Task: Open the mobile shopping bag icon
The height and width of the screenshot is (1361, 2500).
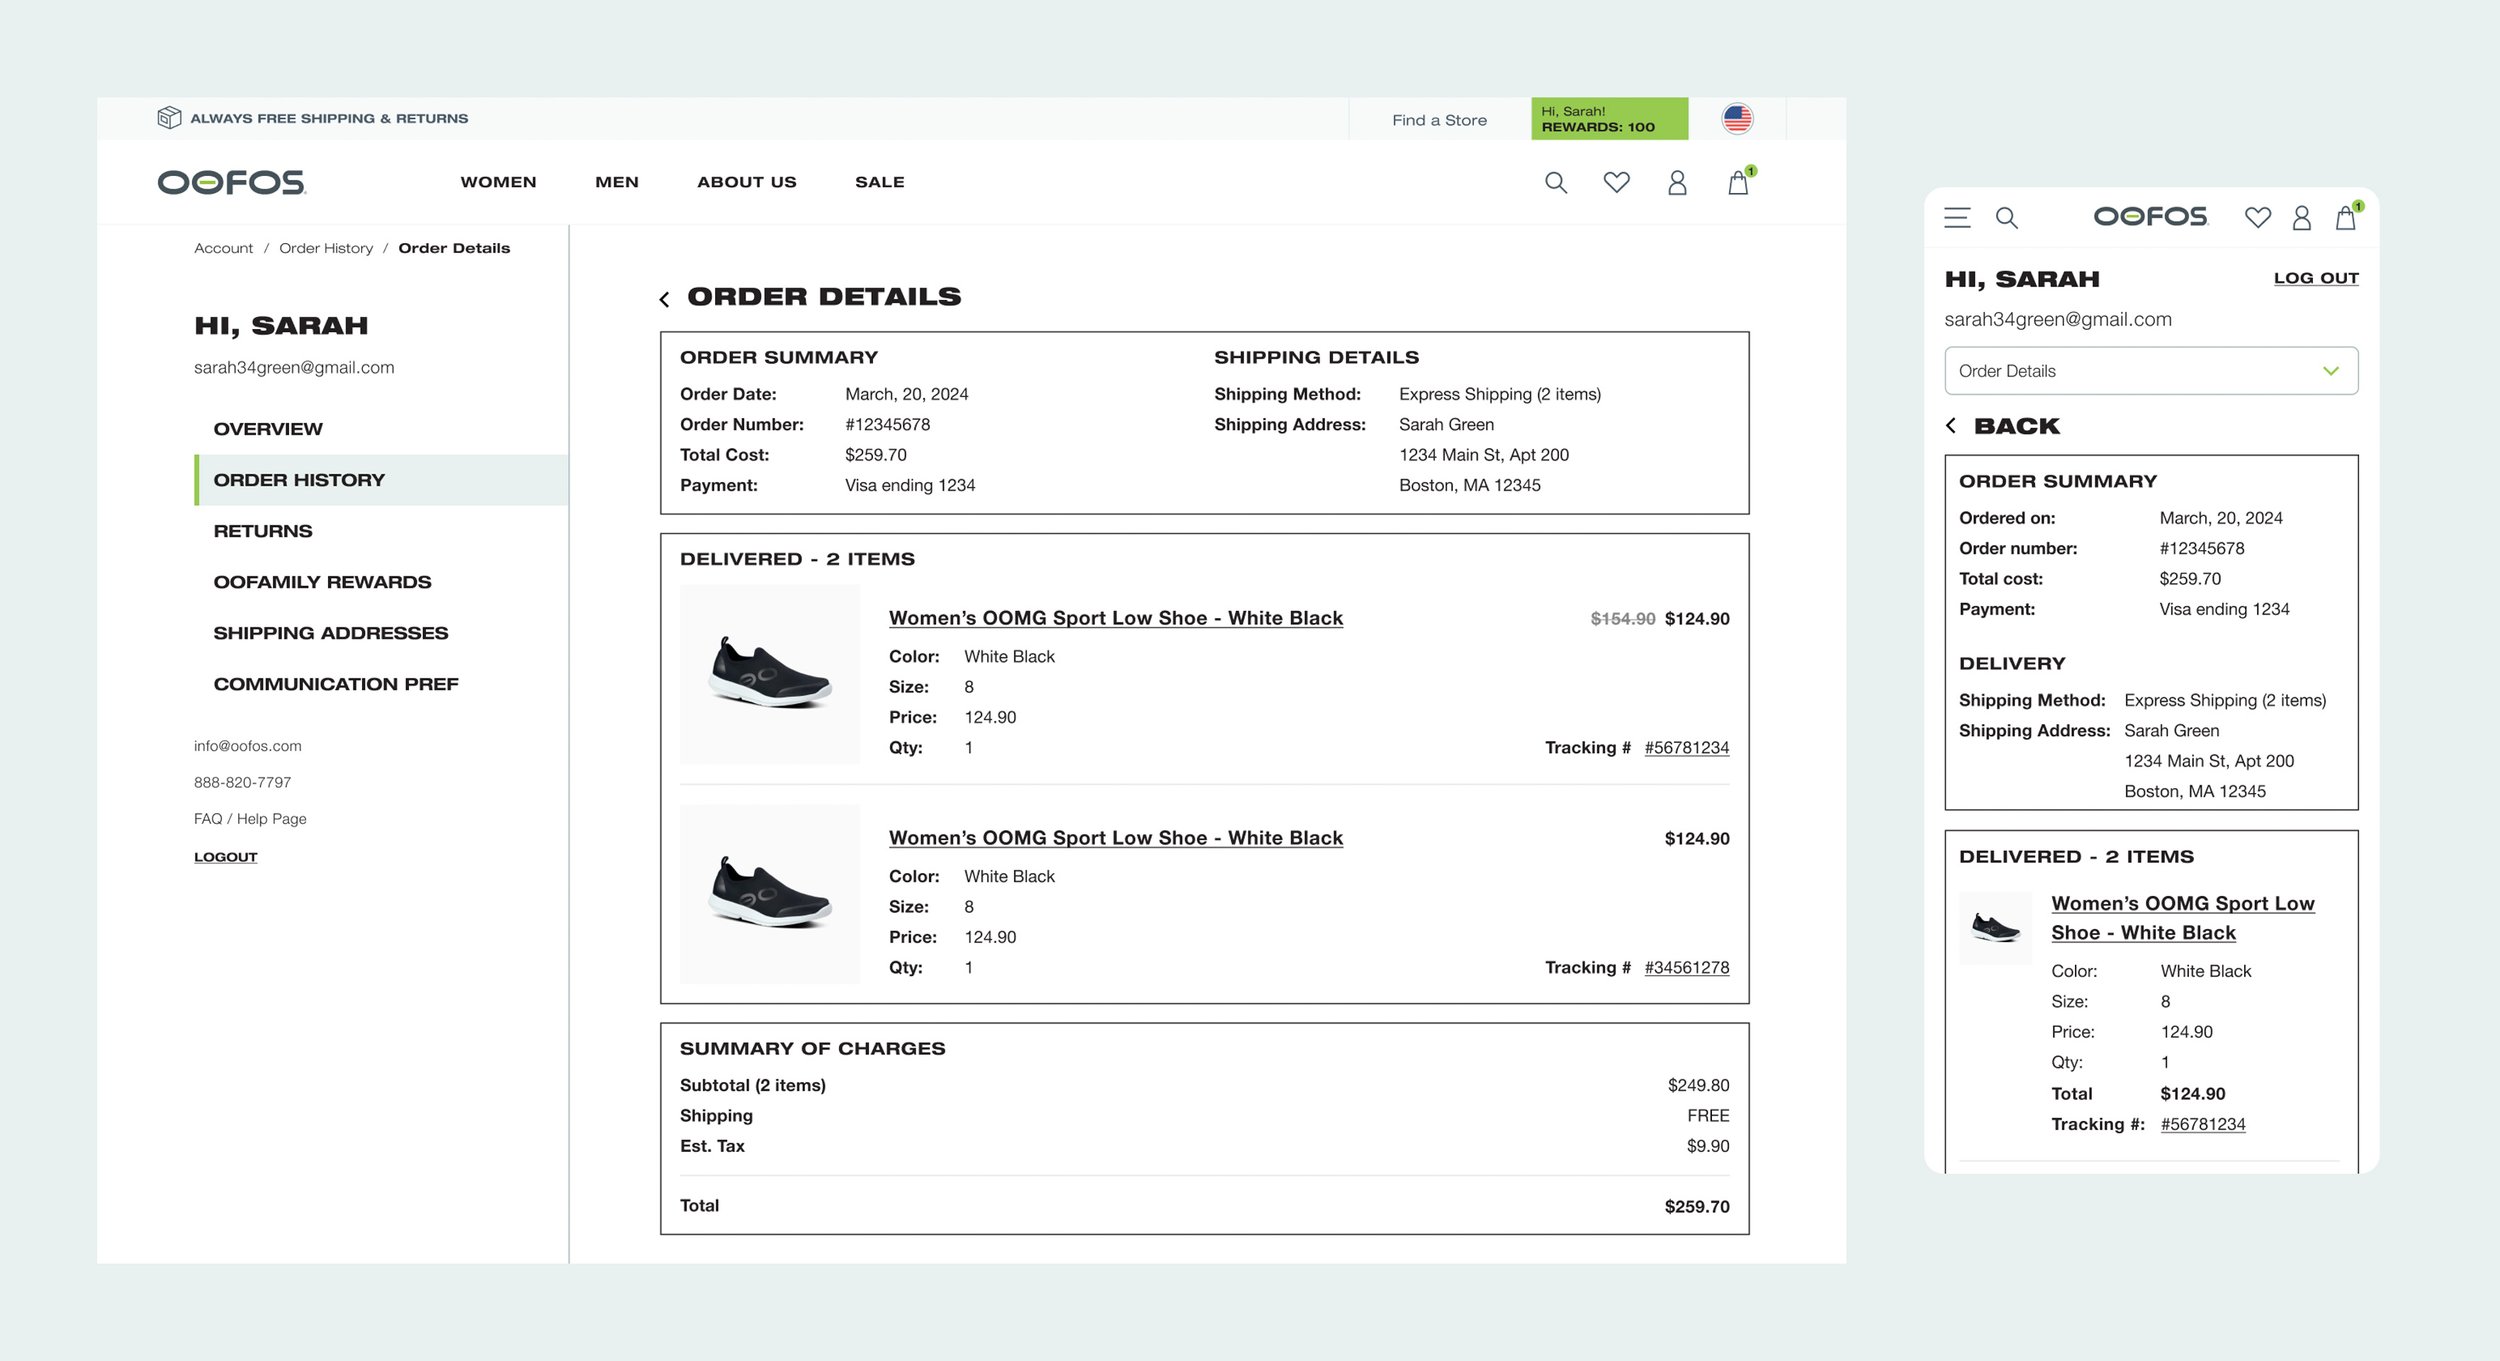Action: pyautogui.click(x=2345, y=218)
